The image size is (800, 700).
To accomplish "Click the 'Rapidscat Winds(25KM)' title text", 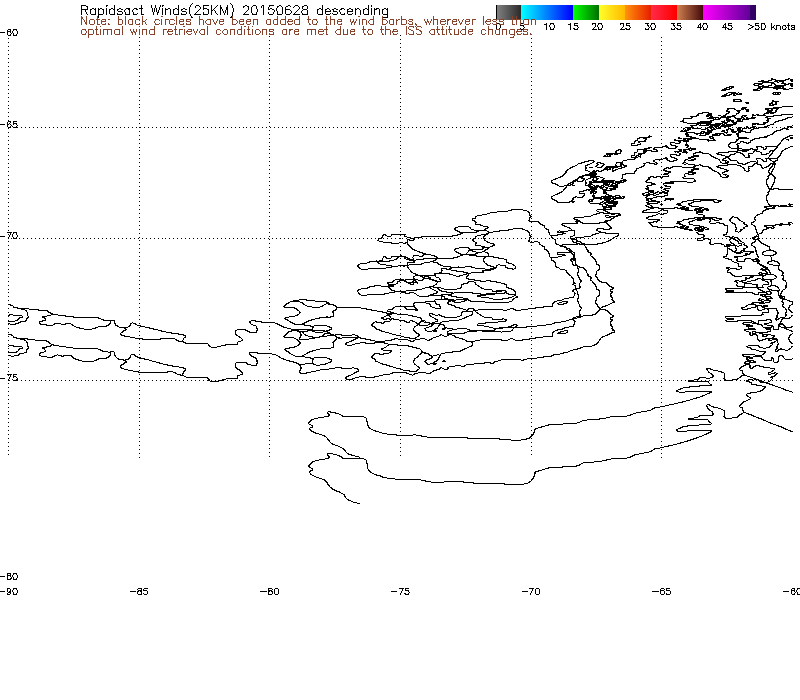I will [x=157, y=11].
